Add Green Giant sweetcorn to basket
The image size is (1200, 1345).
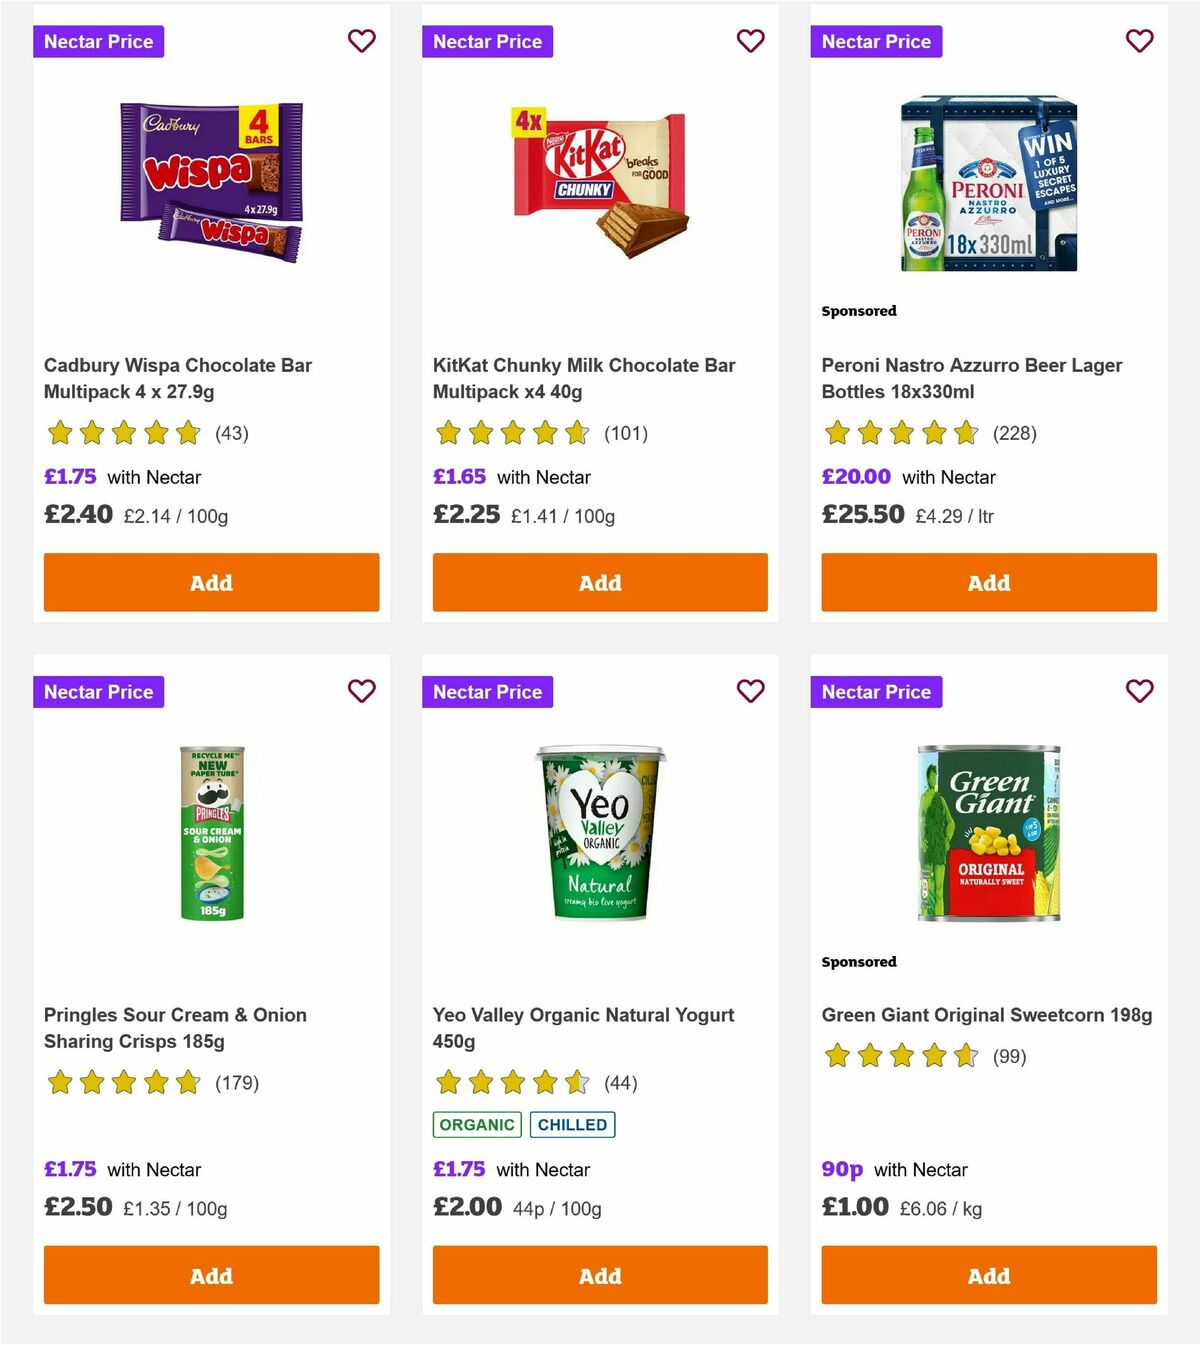988,1276
